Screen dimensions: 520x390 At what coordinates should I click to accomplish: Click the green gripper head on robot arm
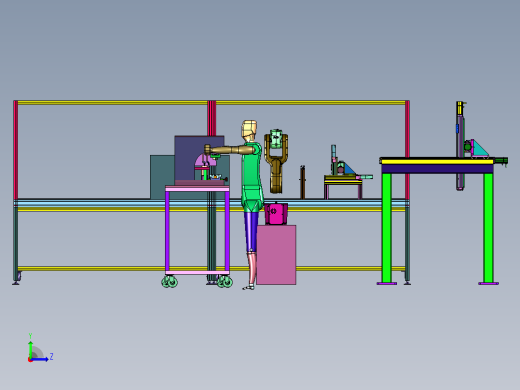tap(276, 139)
